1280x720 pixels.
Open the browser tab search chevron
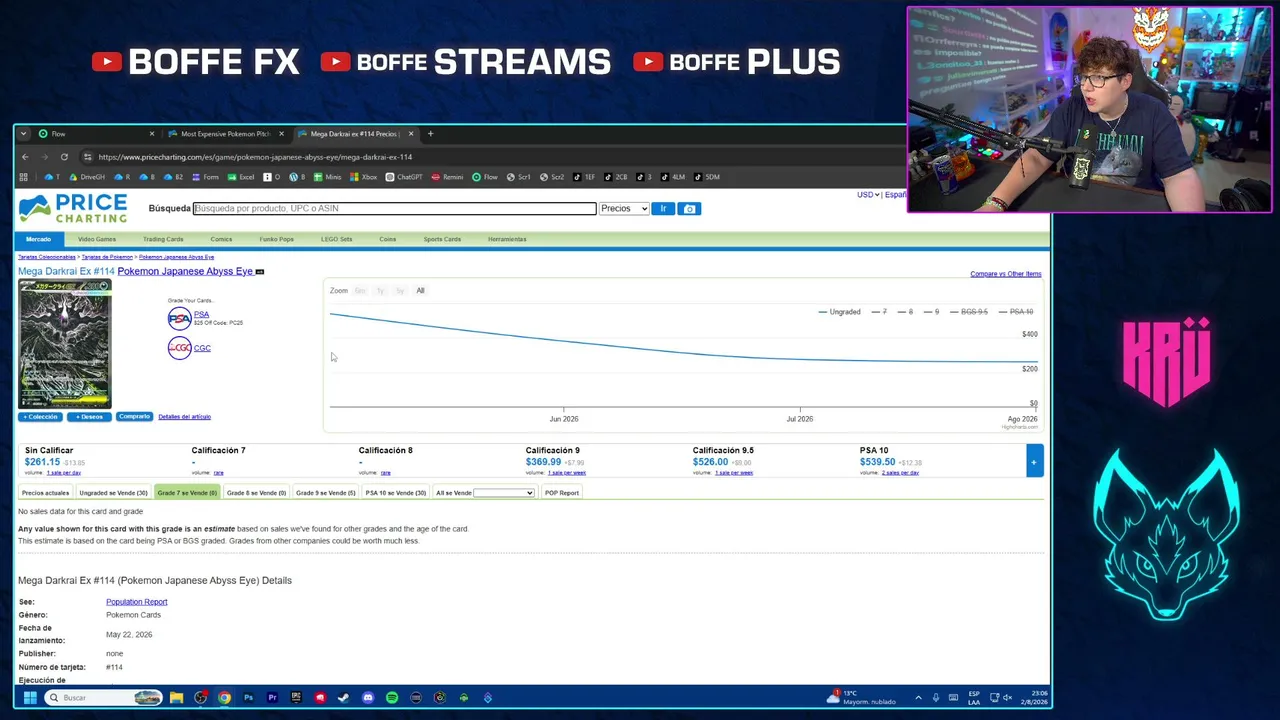coord(23,134)
